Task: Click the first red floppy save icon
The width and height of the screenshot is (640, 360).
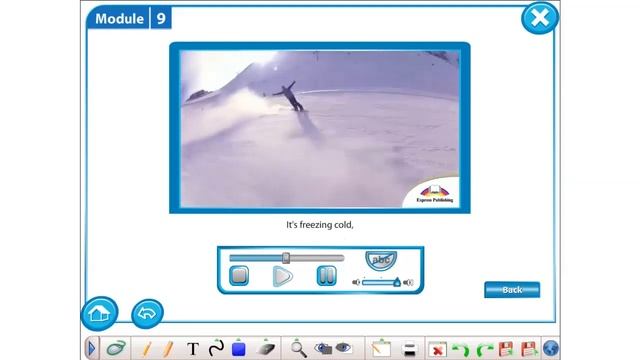Action: coord(506,349)
